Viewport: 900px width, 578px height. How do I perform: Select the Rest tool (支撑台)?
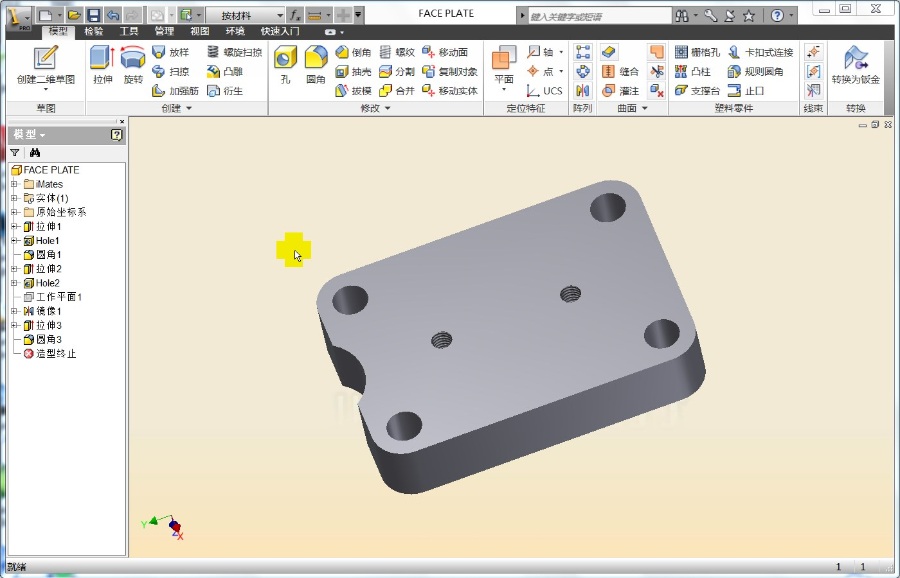pos(697,91)
